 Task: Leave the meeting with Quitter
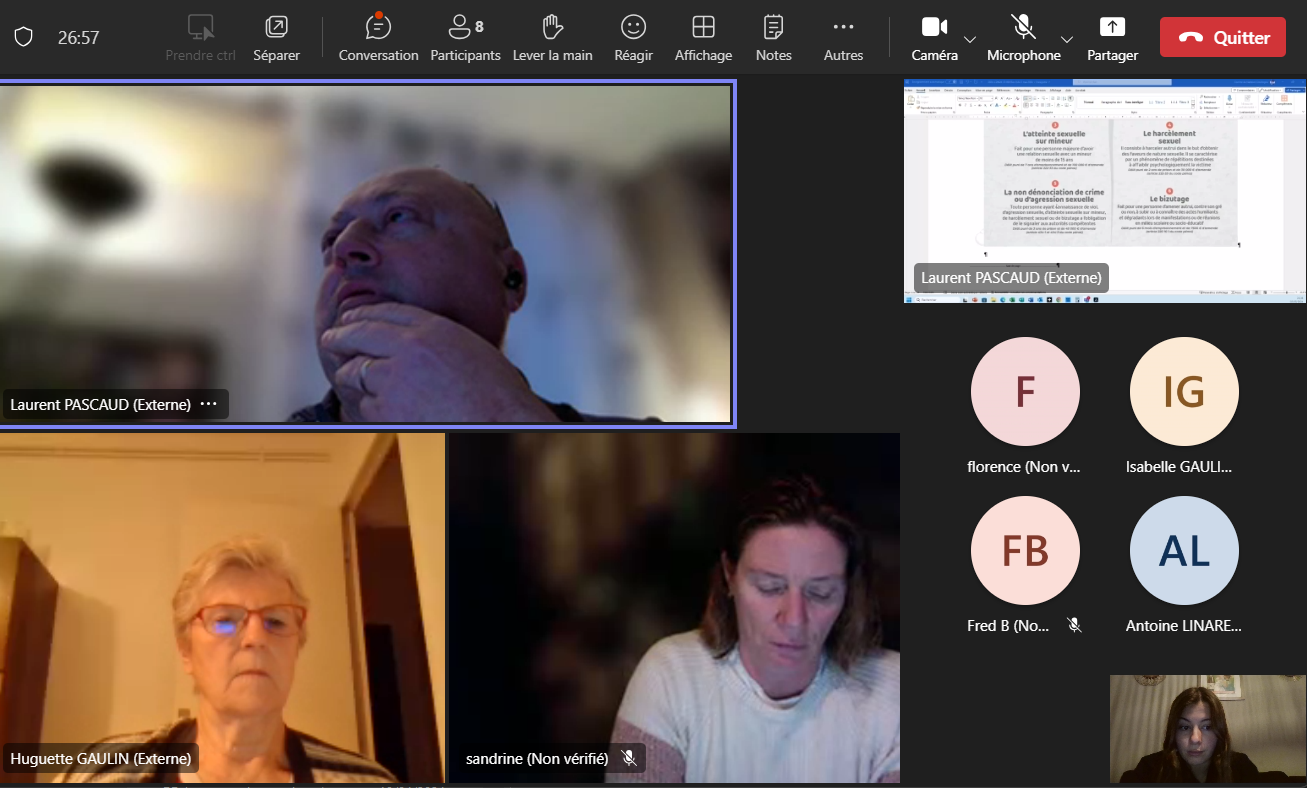click(1222, 38)
